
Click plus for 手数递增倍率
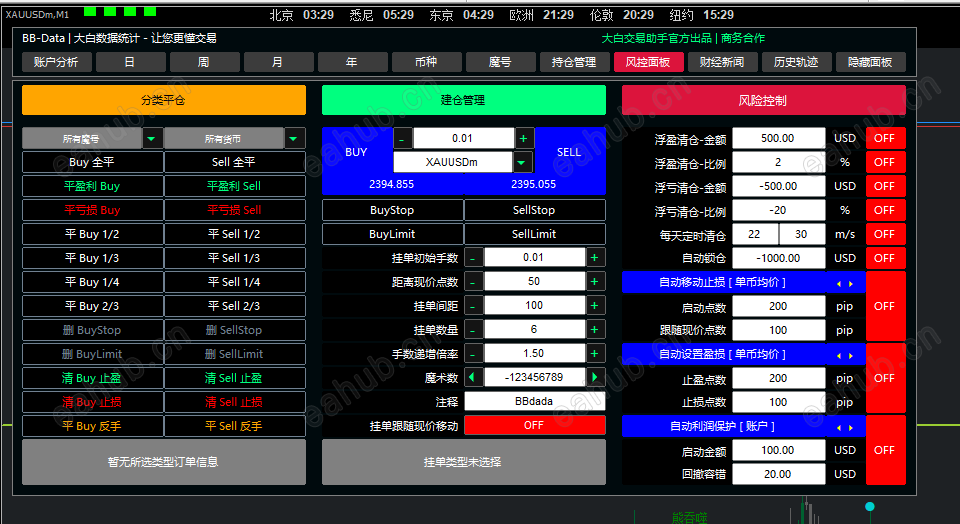[594, 353]
